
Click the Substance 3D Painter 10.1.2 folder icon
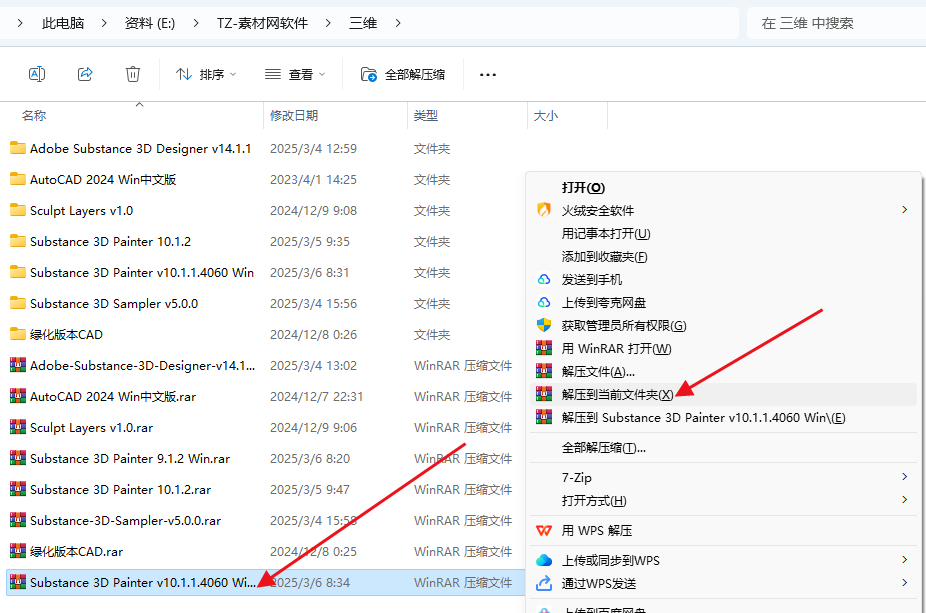click(x=18, y=241)
